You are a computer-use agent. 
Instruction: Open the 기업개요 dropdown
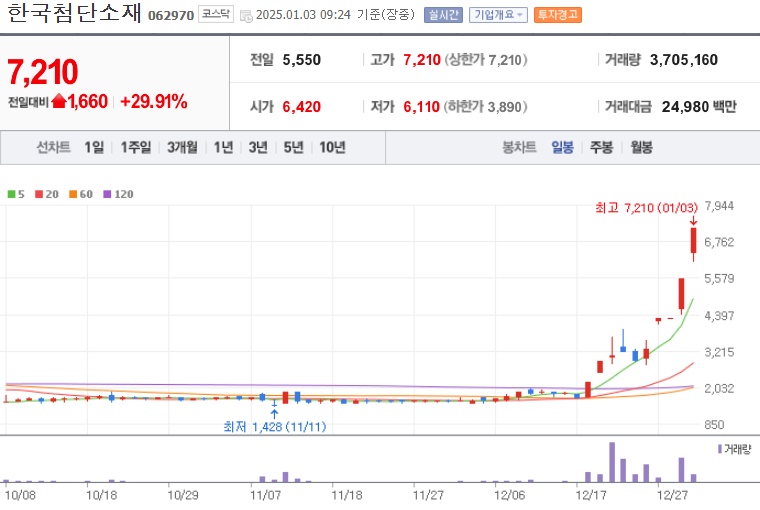tap(498, 15)
